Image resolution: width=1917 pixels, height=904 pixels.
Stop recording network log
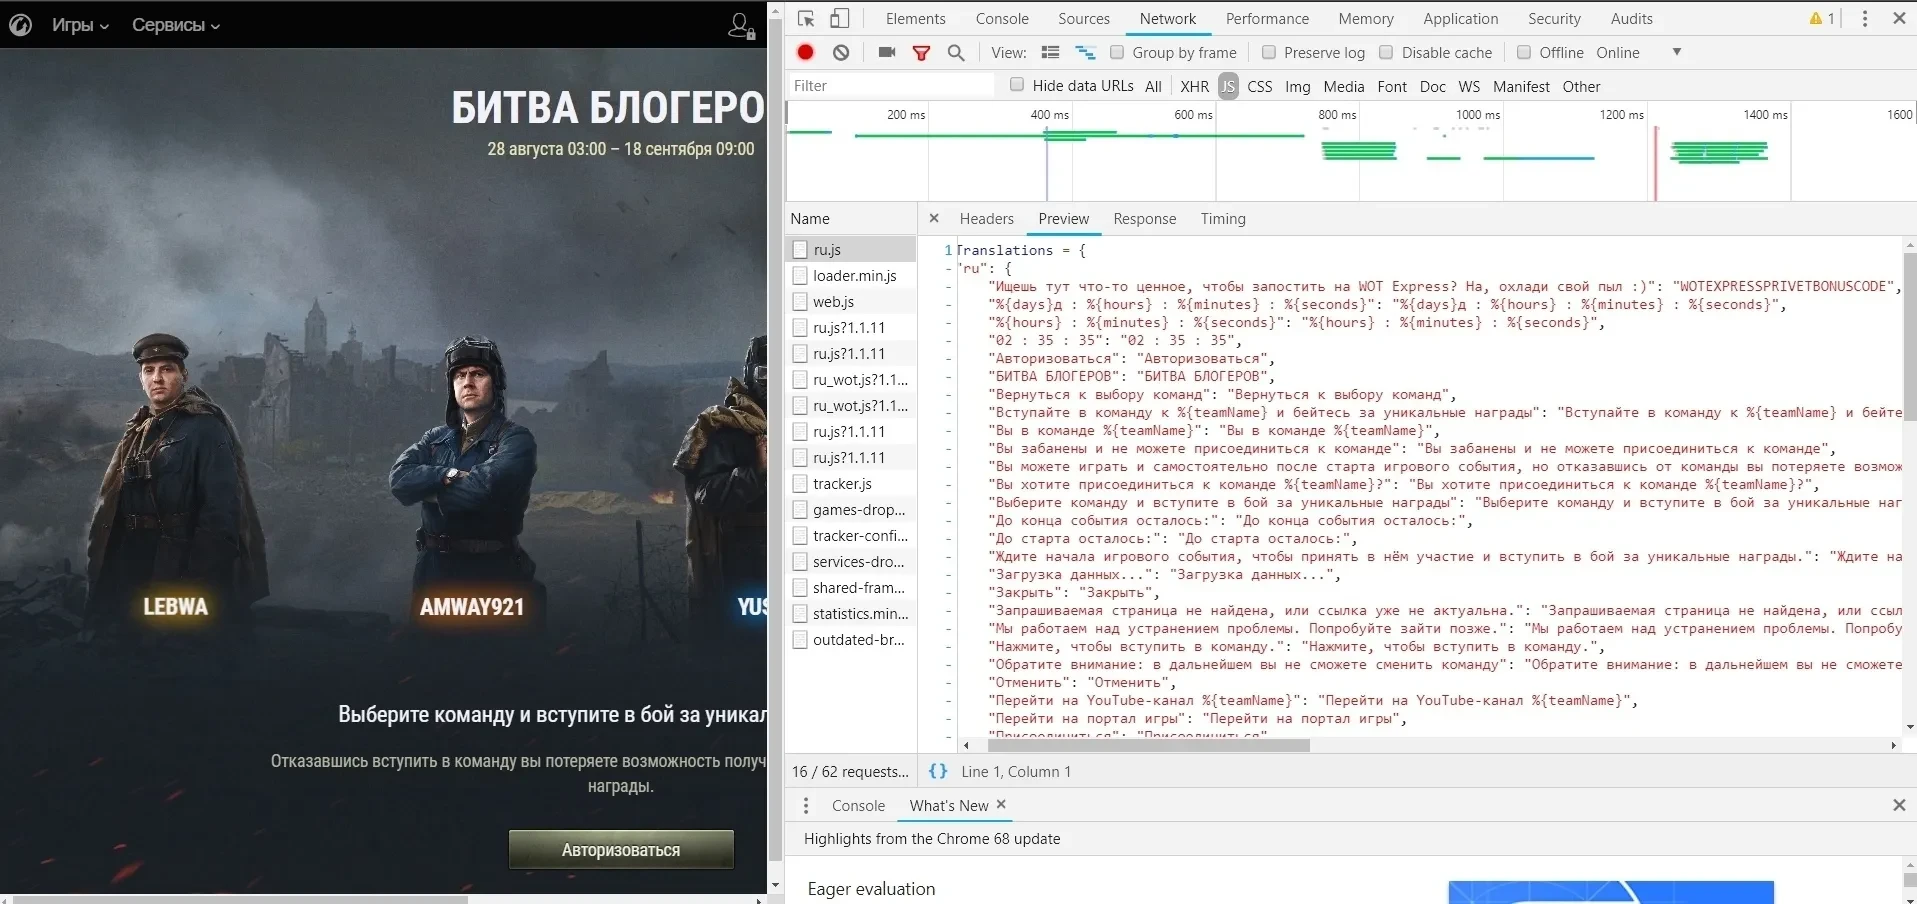tap(805, 52)
